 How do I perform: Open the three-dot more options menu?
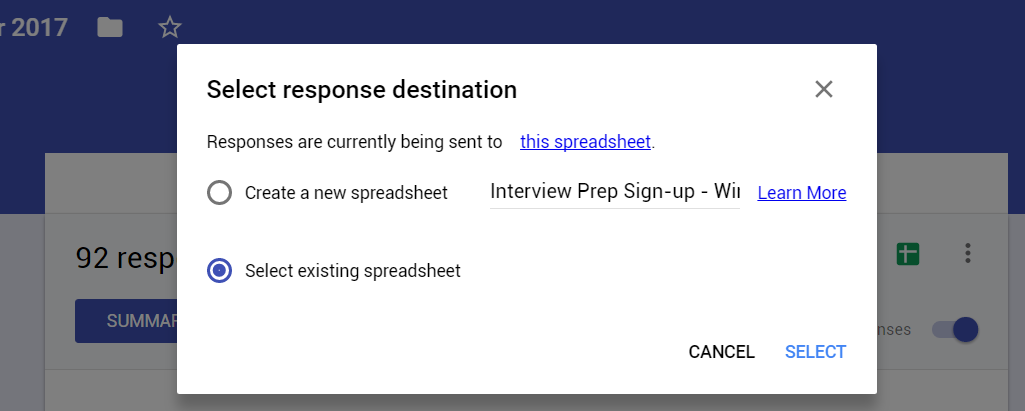[968, 254]
